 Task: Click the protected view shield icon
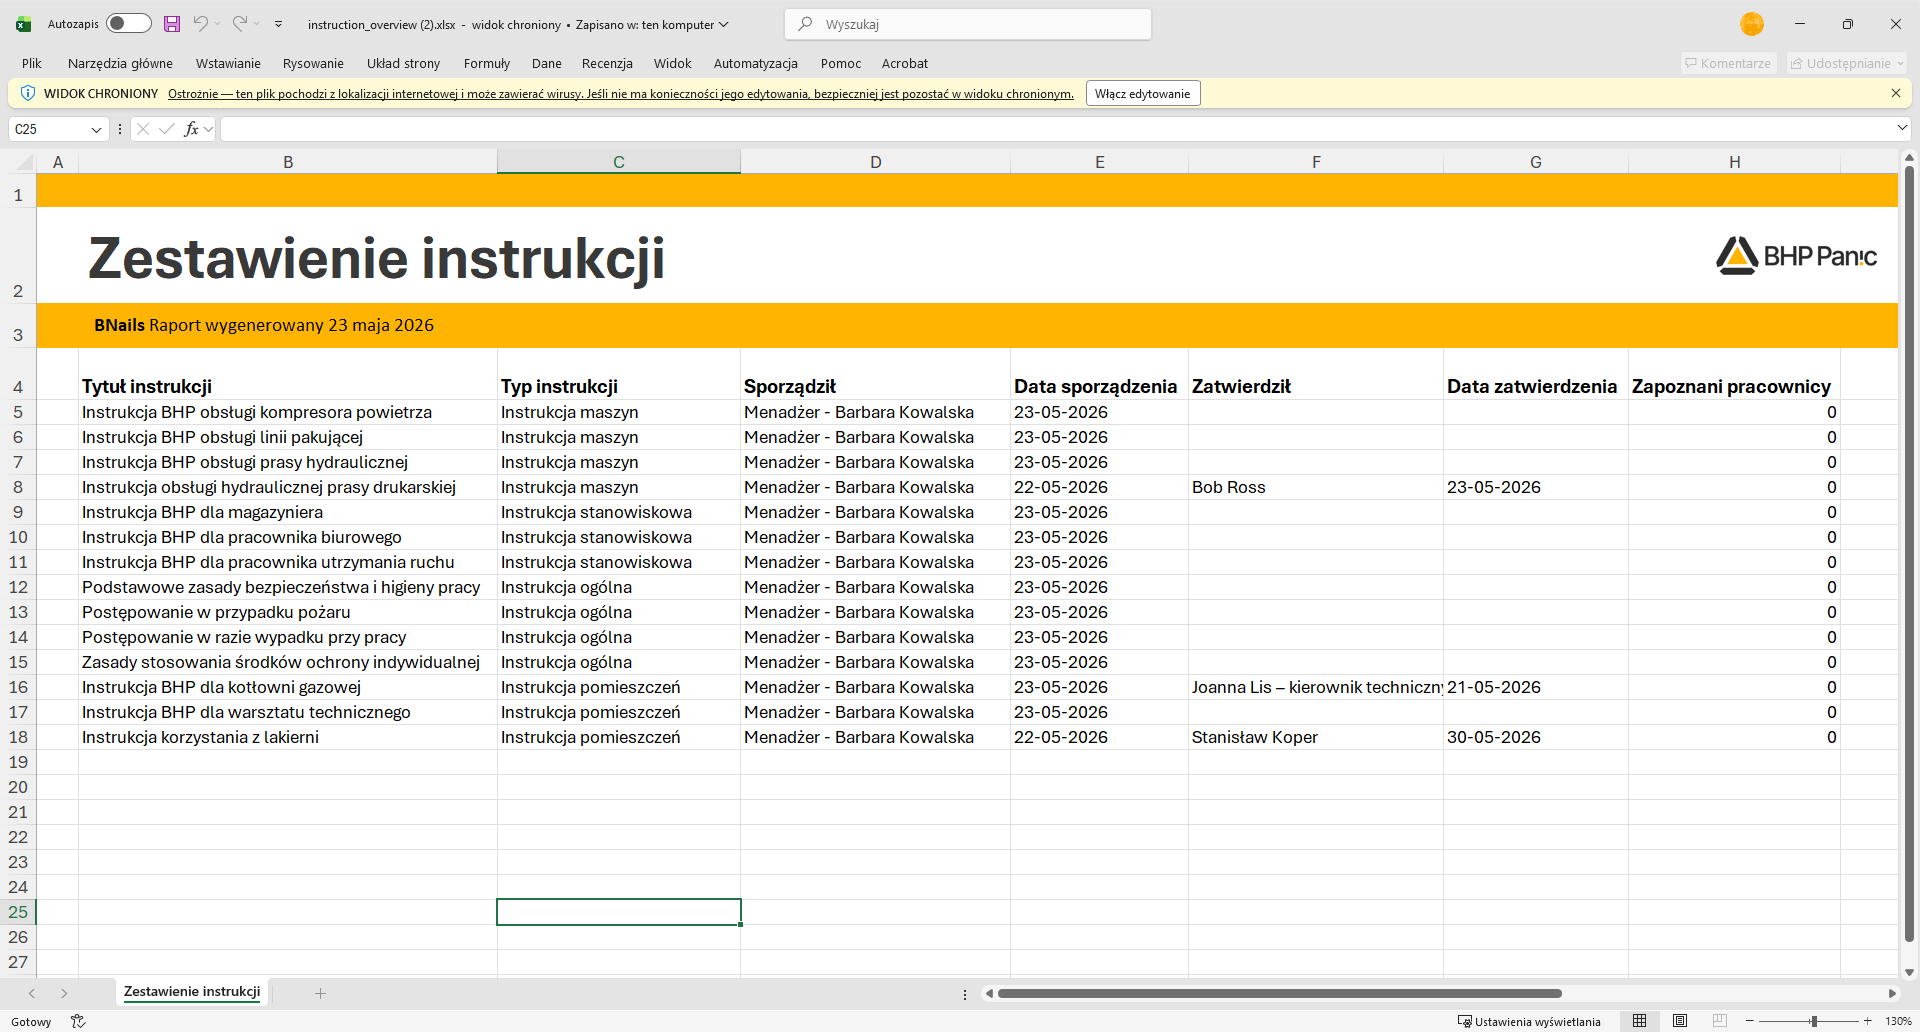pyautogui.click(x=28, y=93)
